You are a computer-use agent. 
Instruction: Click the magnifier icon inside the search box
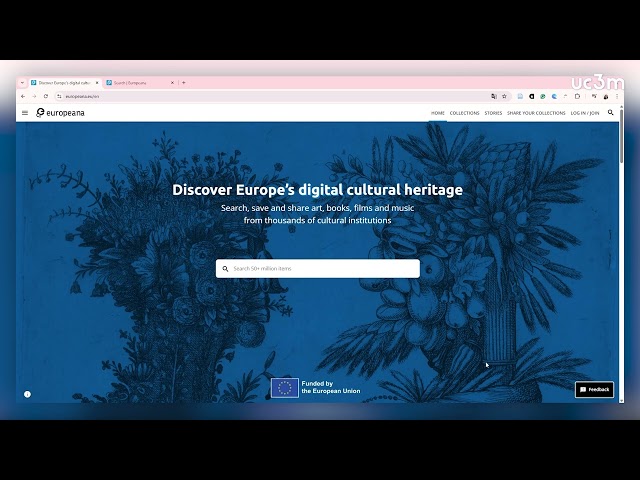(225, 269)
